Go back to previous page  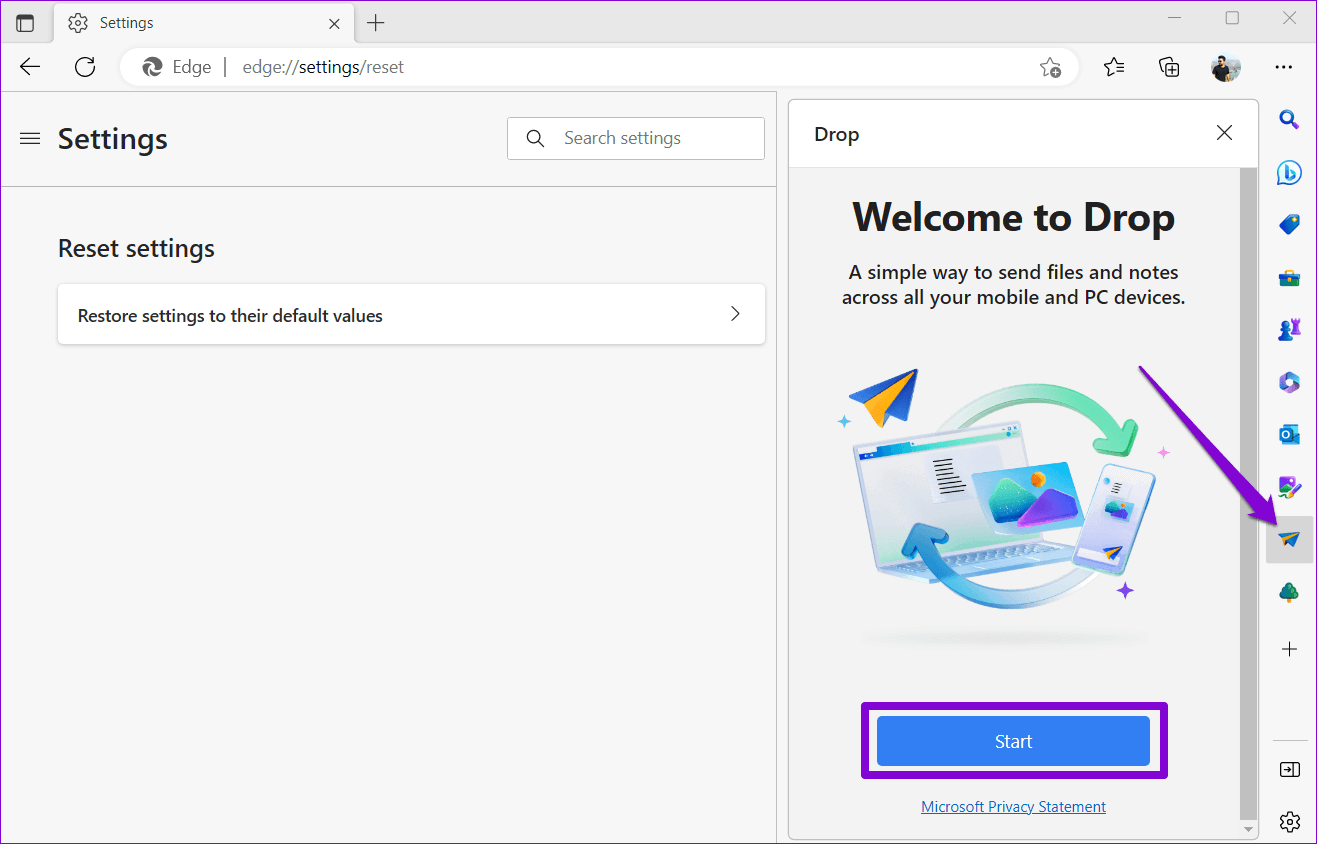pos(30,67)
